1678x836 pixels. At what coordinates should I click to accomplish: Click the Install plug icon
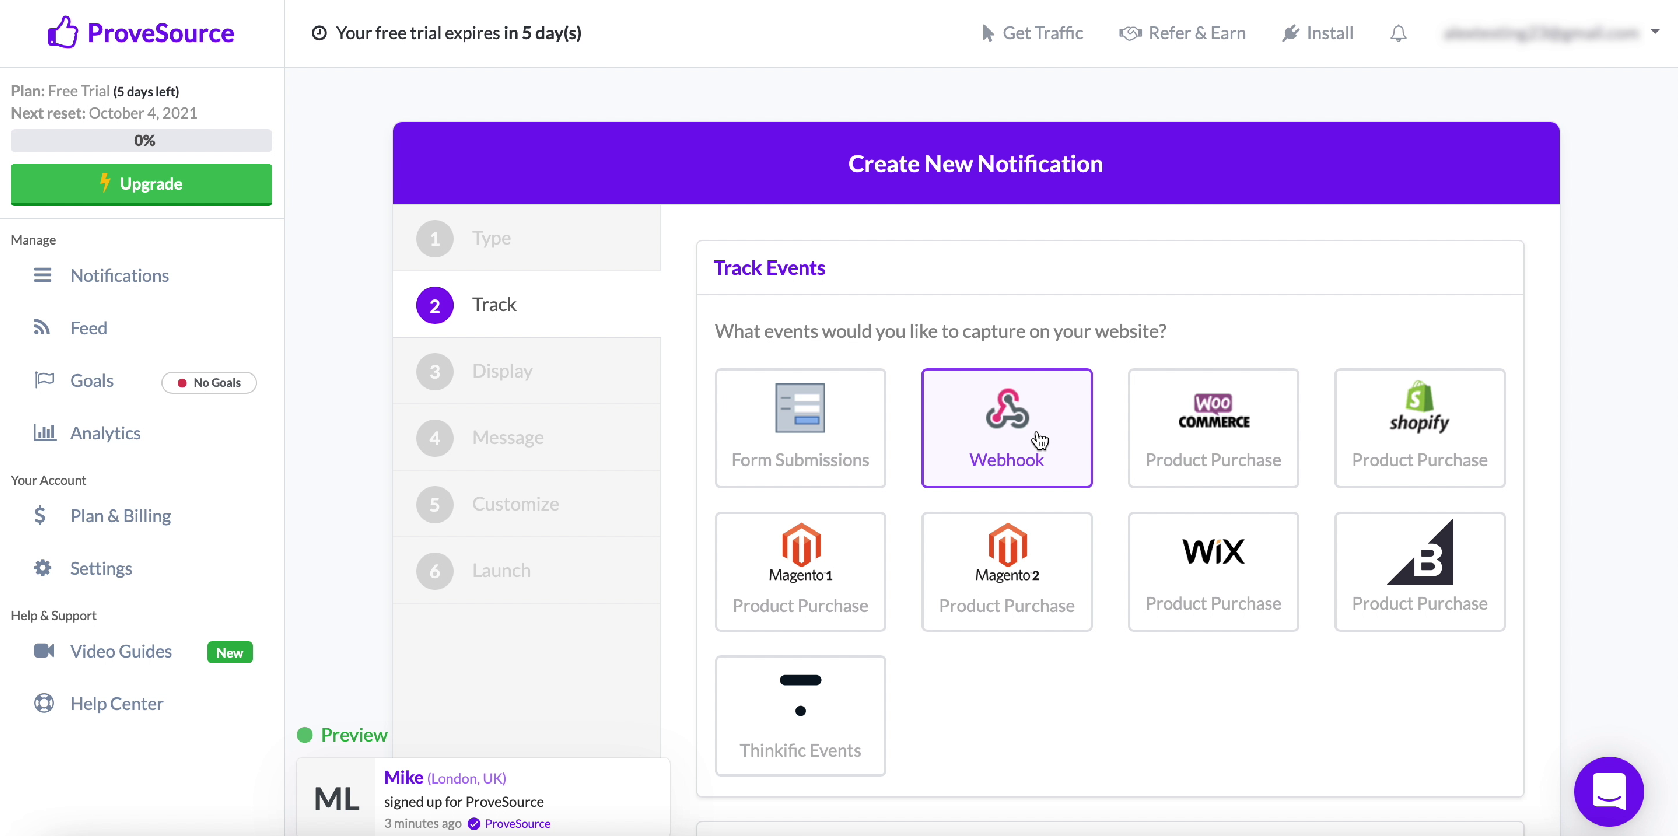(x=1290, y=33)
